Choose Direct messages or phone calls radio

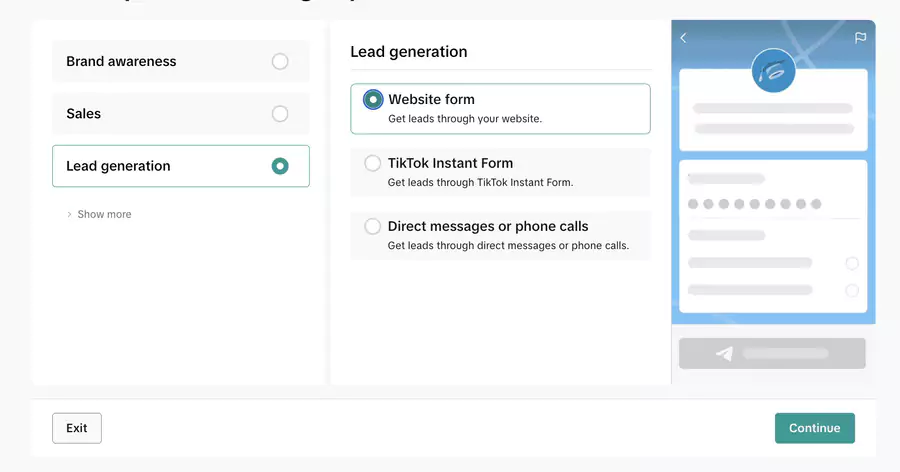point(373,226)
